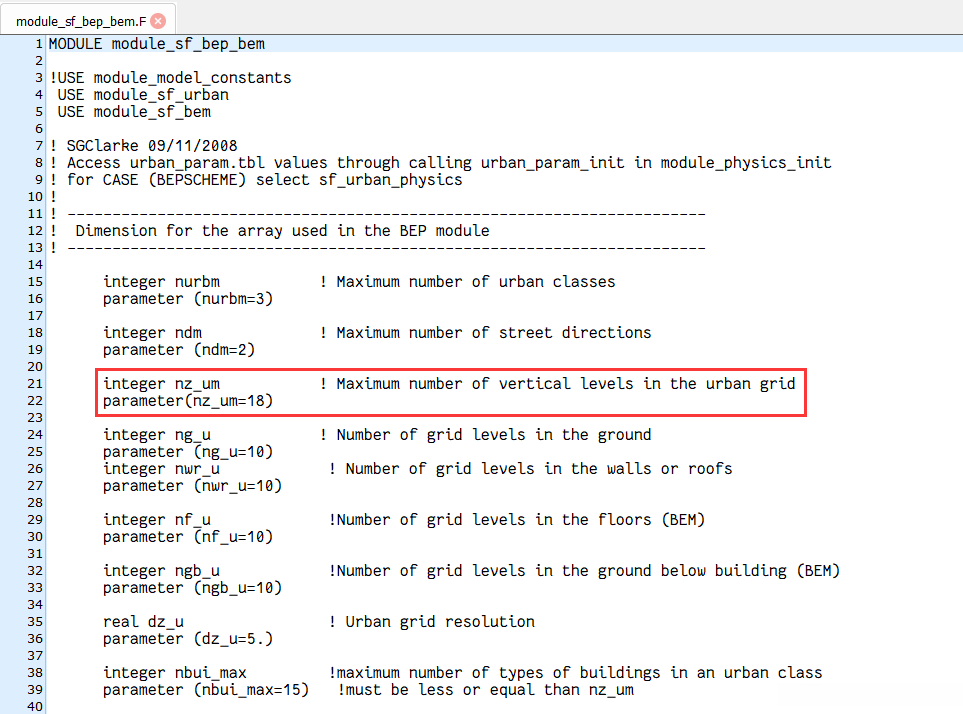Click declaration 'real dz_u'

143,622
